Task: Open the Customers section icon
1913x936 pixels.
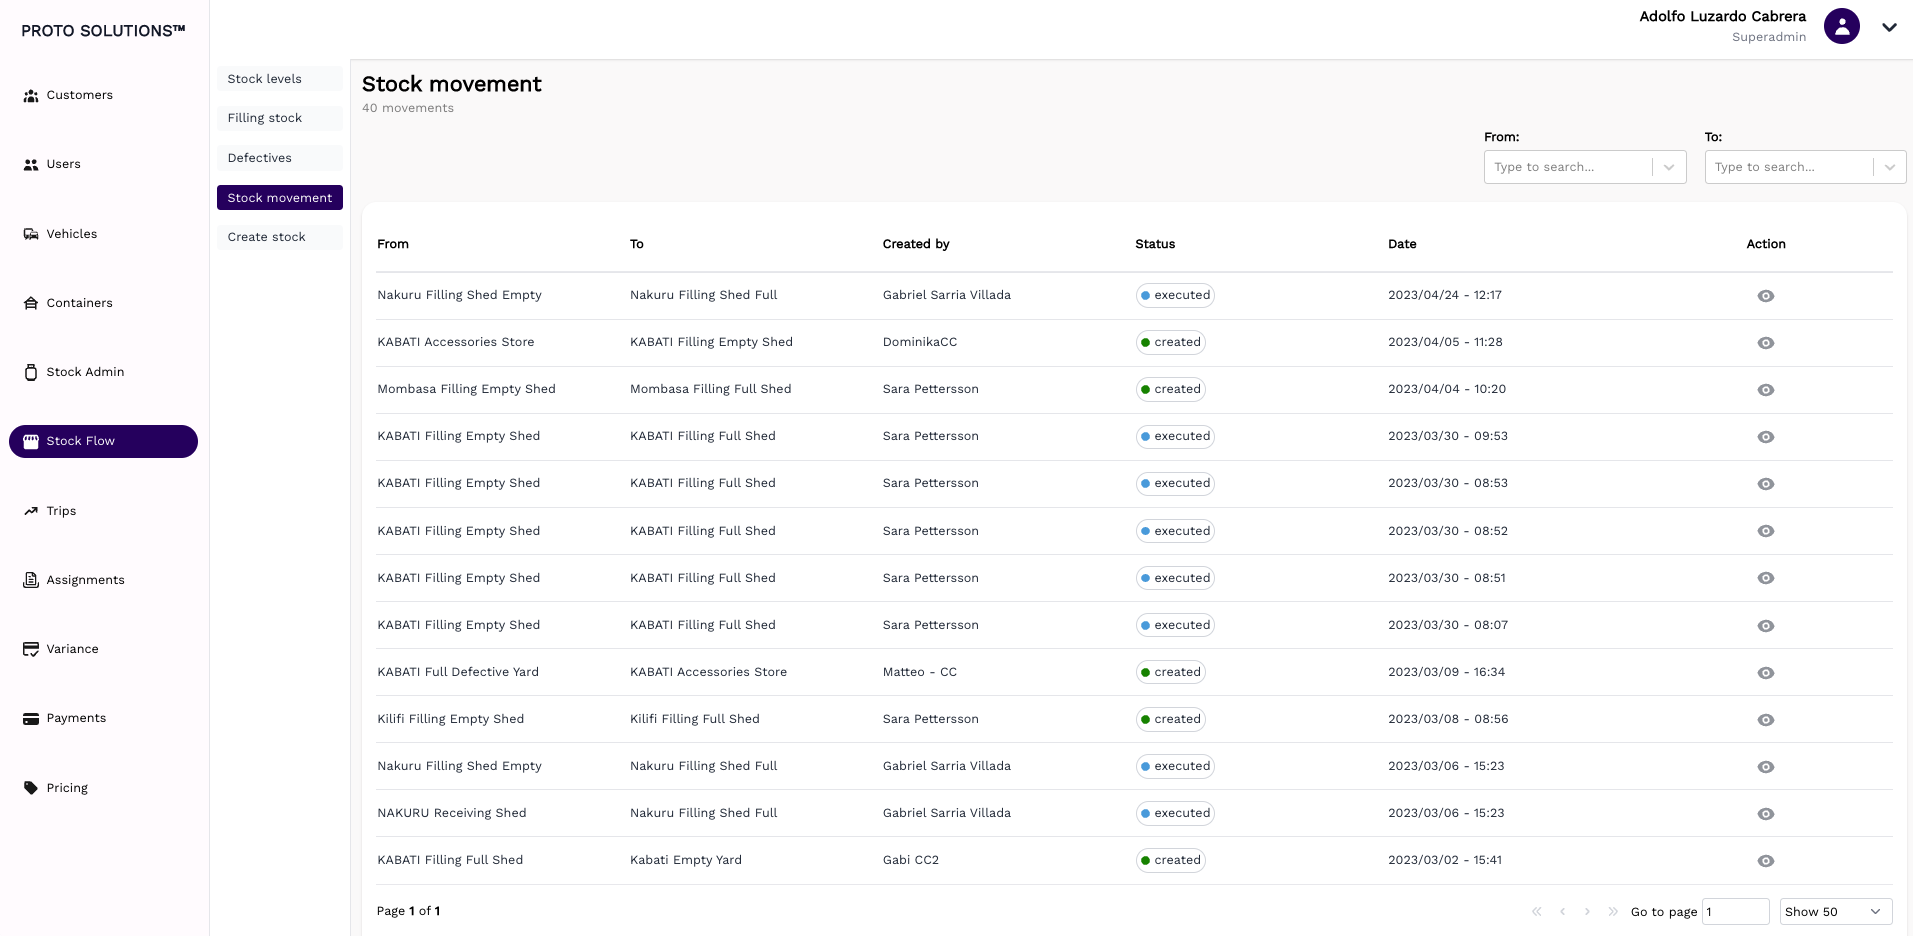Action: pyautogui.click(x=31, y=96)
